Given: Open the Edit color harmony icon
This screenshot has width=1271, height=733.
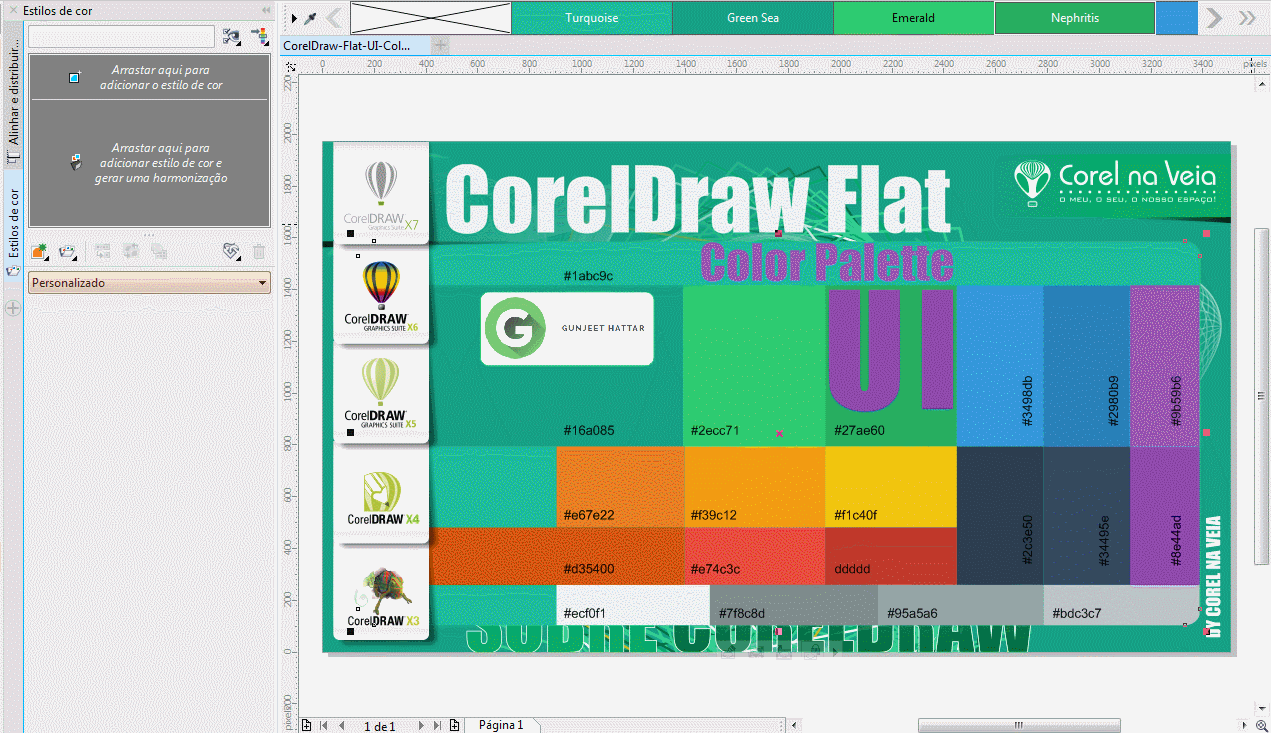Looking at the screenshot, I should pos(231,251).
